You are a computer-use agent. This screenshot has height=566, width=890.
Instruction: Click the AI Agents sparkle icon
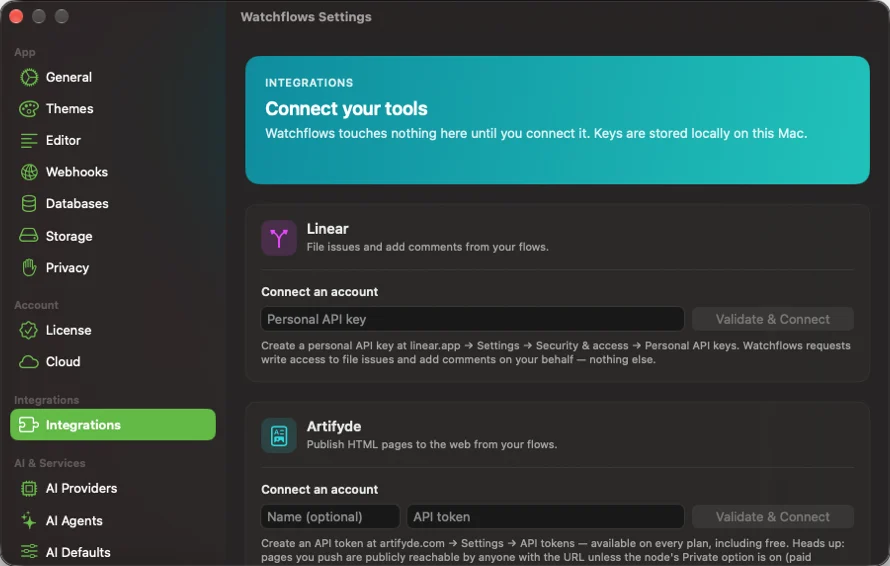(29, 520)
